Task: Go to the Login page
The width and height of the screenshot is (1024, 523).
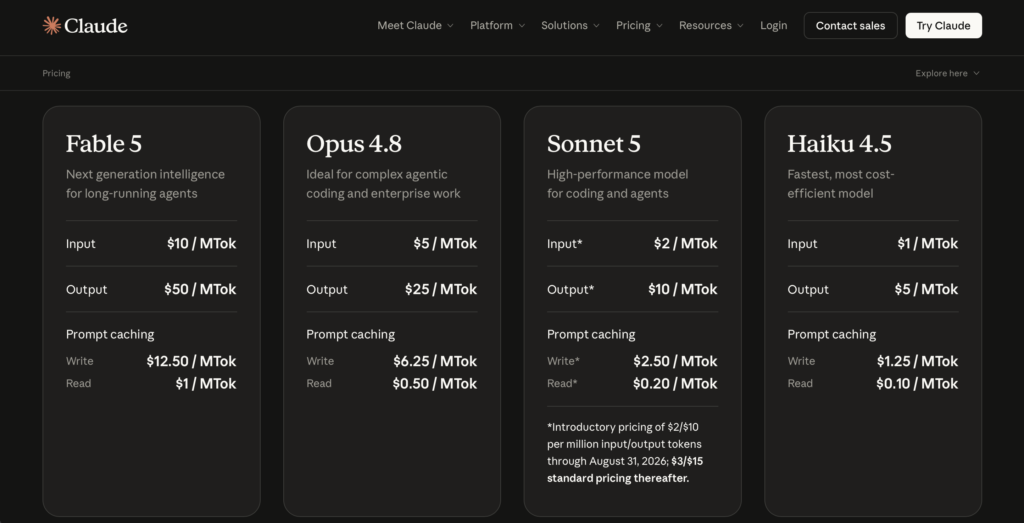Action: tap(773, 25)
